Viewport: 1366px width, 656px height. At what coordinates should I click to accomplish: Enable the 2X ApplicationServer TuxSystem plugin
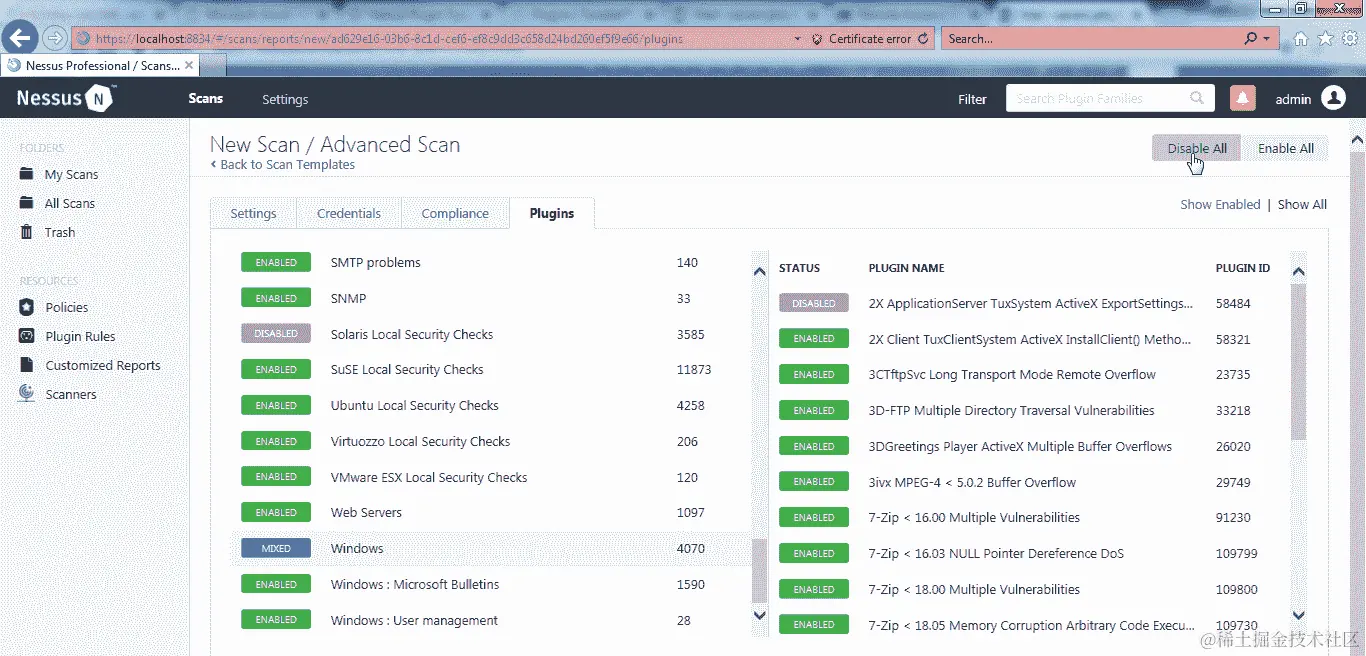814,303
